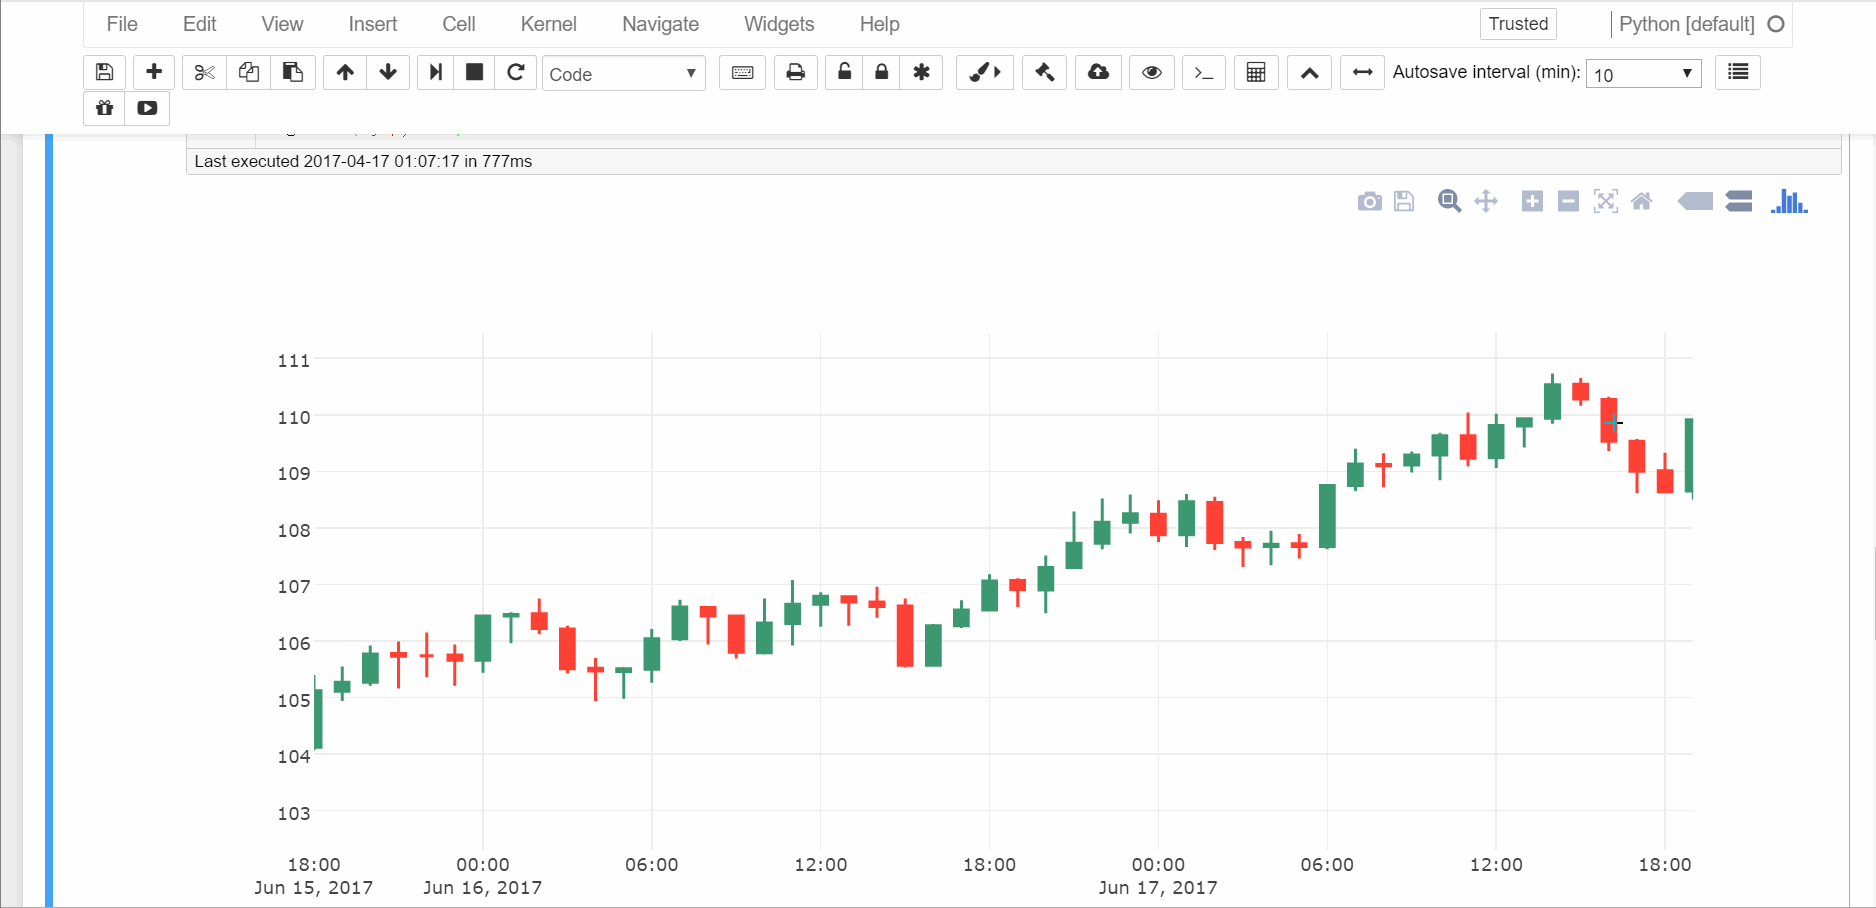Click the horizontal double-arrow width icon
Screen dimensions: 1876x908
click(x=1362, y=72)
